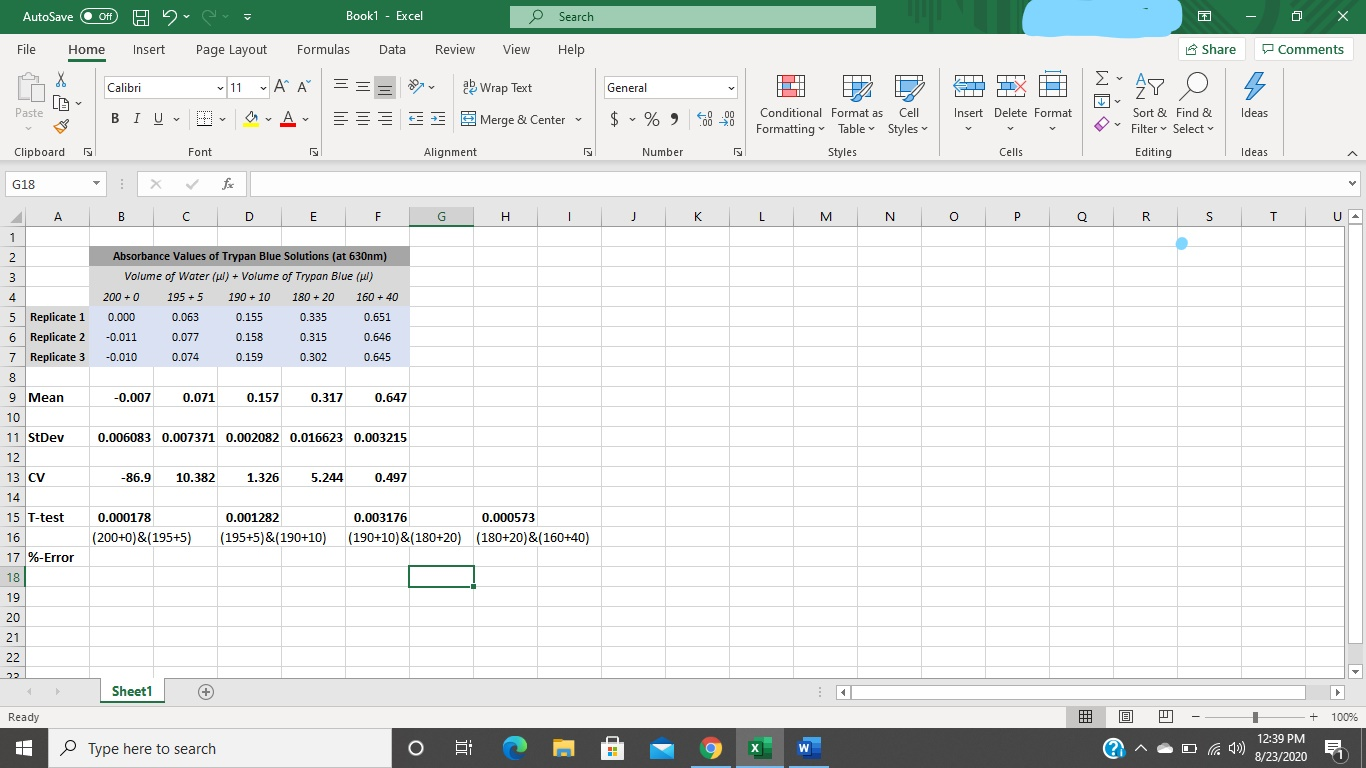Click the Share button
This screenshot has width=1366, height=768.
point(1210,49)
